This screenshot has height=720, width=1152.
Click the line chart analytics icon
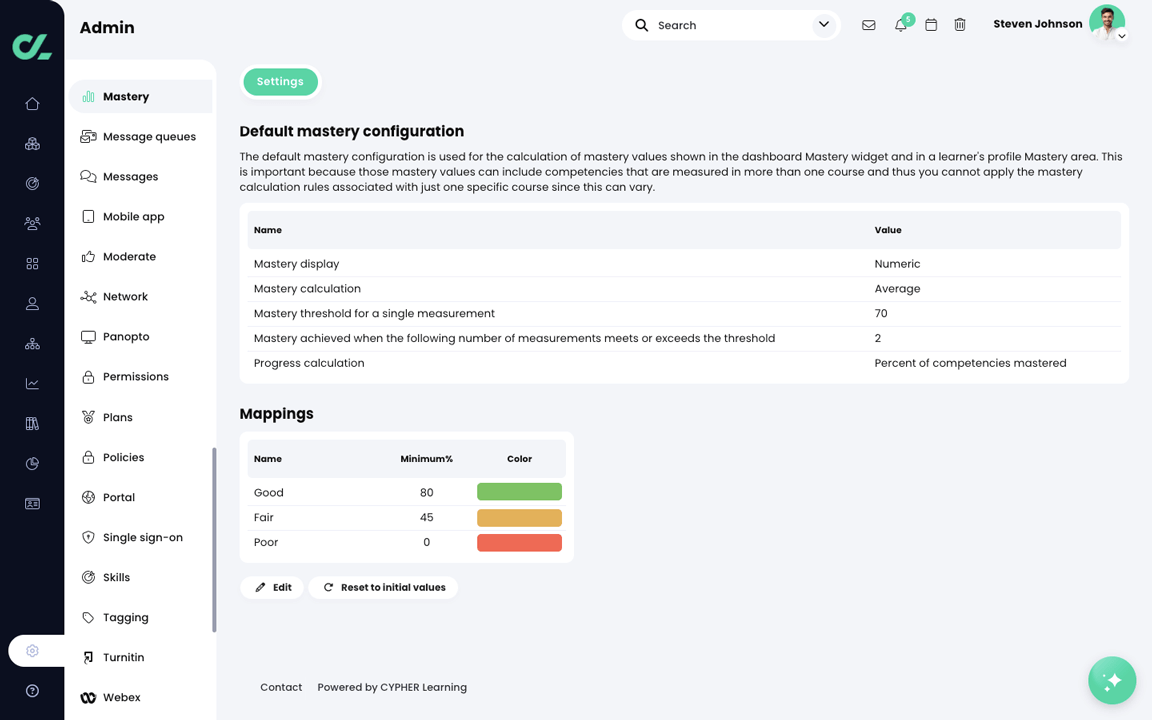click(x=32, y=383)
